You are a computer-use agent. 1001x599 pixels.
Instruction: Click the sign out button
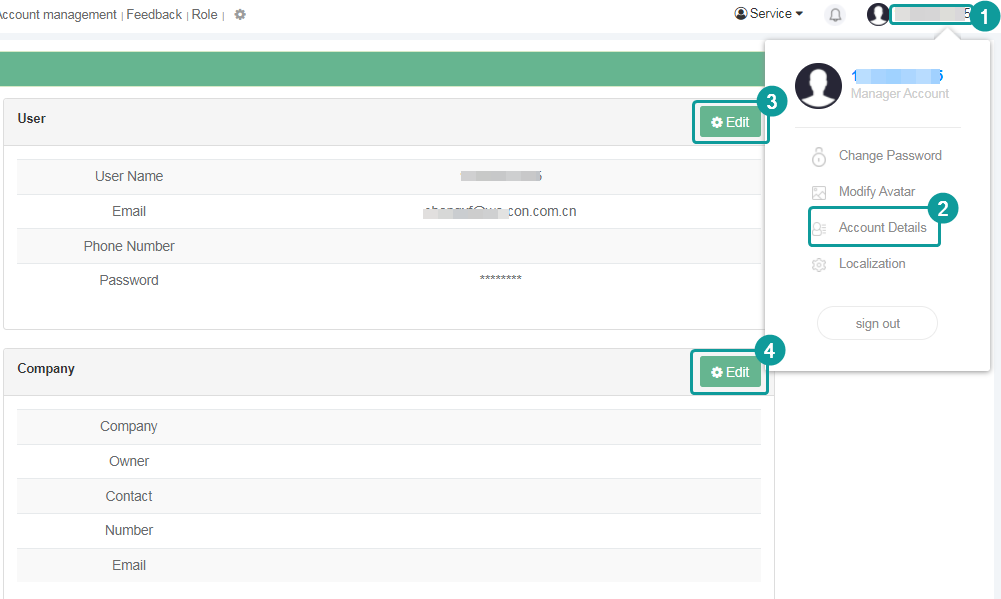877,323
